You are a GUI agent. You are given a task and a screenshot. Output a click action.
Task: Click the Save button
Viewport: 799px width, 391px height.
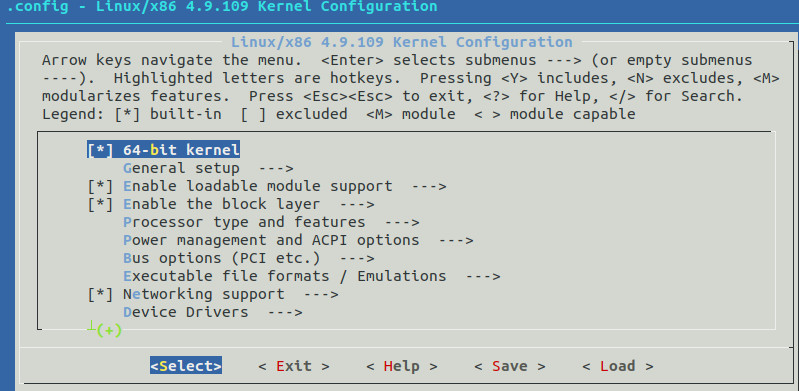510,366
